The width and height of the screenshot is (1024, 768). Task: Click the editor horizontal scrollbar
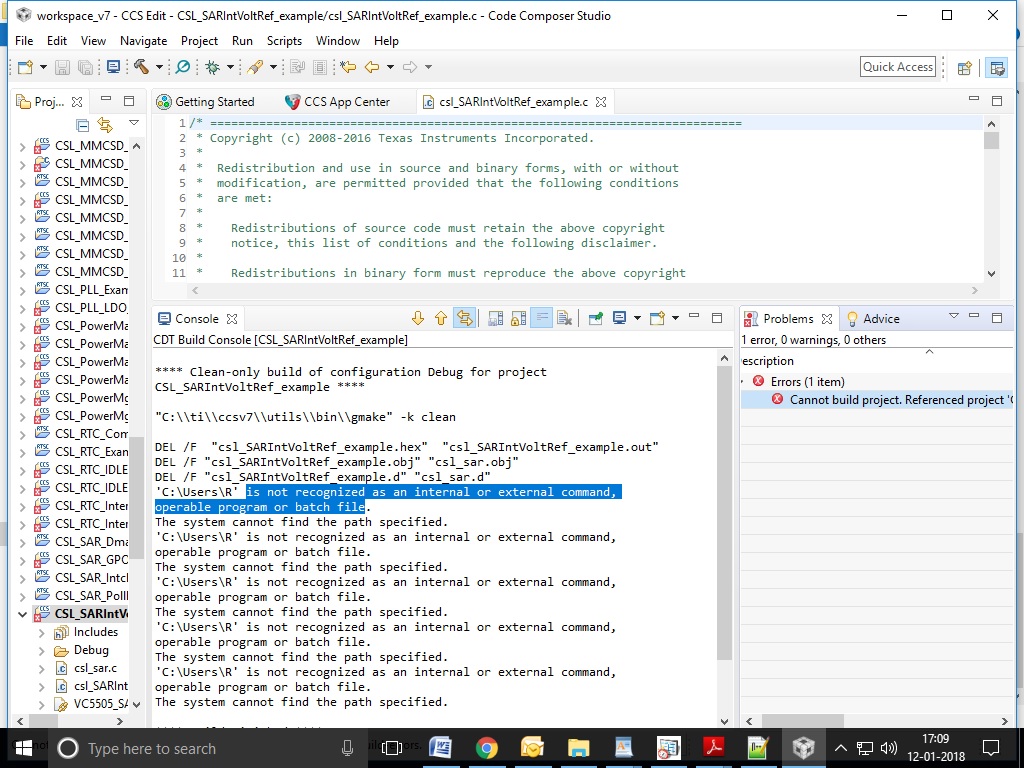584,290
